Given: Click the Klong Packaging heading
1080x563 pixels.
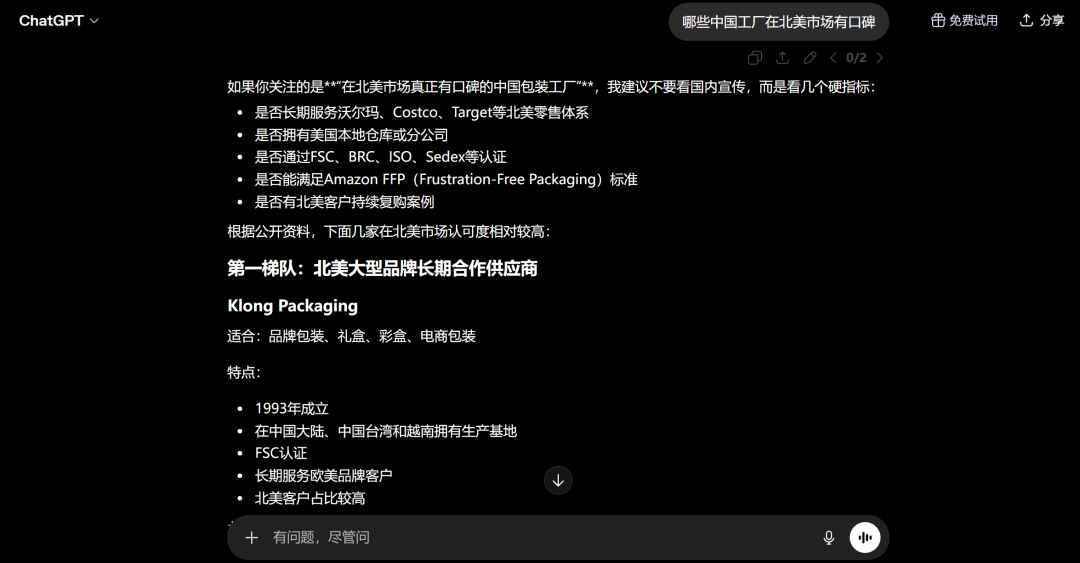Looking at the screenshot, I should point(293,306).
